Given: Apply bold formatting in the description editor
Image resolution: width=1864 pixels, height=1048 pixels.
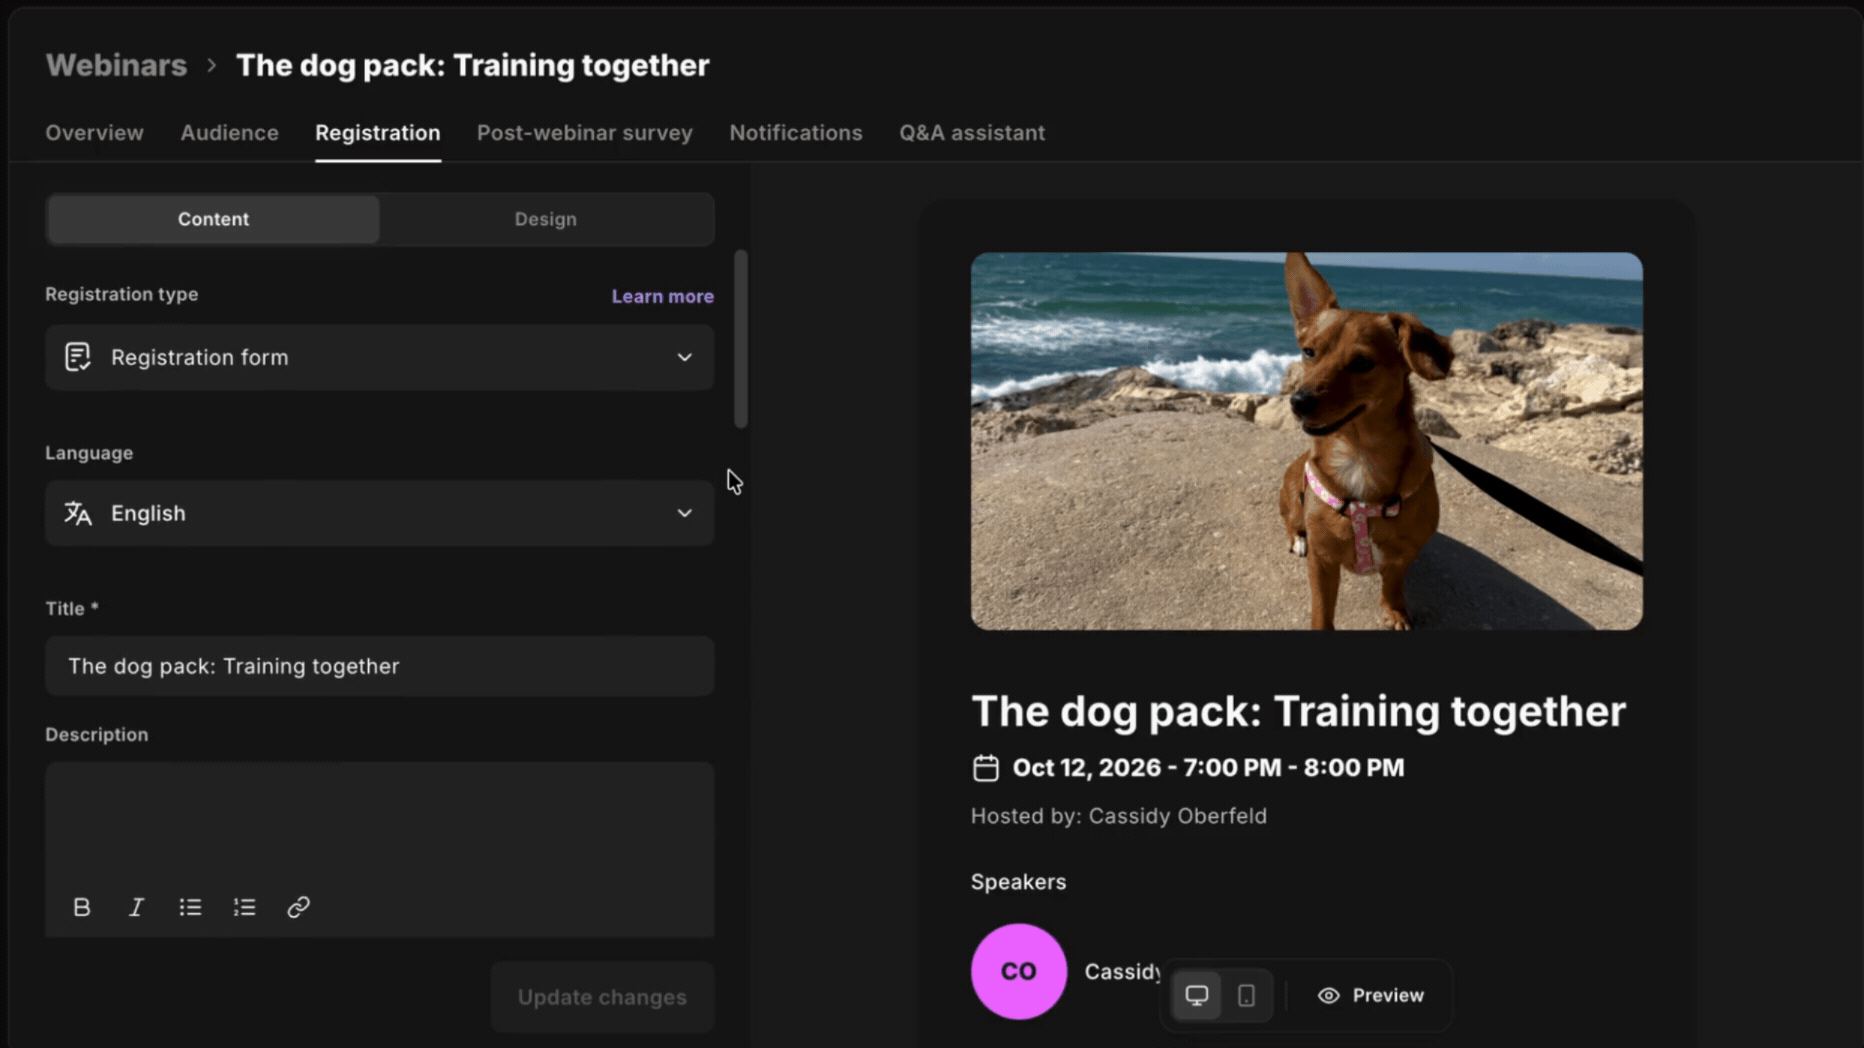Looking at the screenshot, I should tap(82, 907).
